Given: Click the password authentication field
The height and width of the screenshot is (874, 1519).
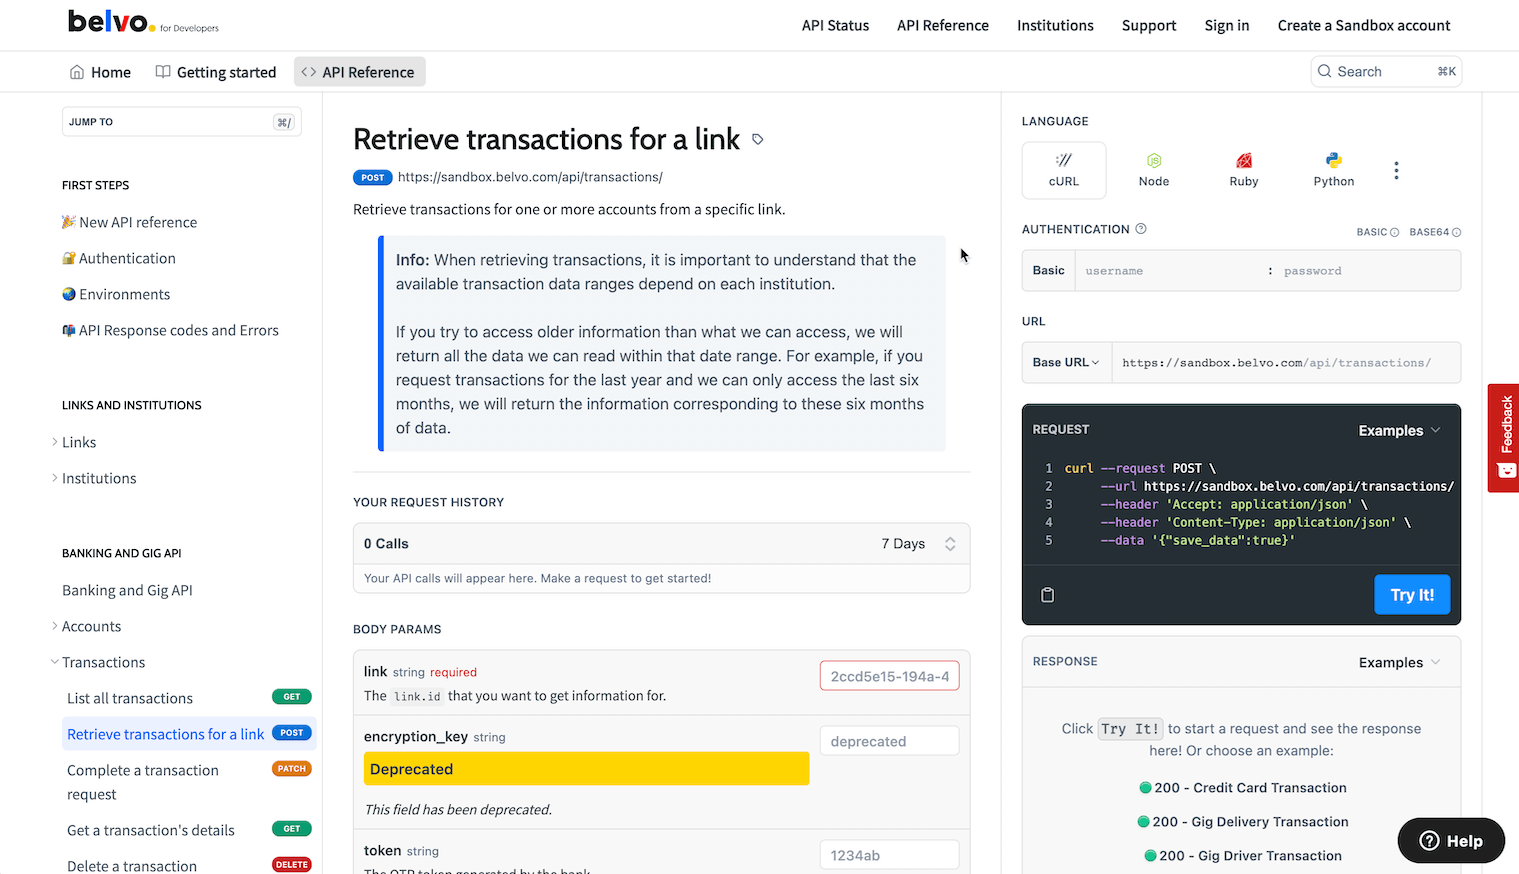Looking at the screenshot, I should coord(1366,271).
